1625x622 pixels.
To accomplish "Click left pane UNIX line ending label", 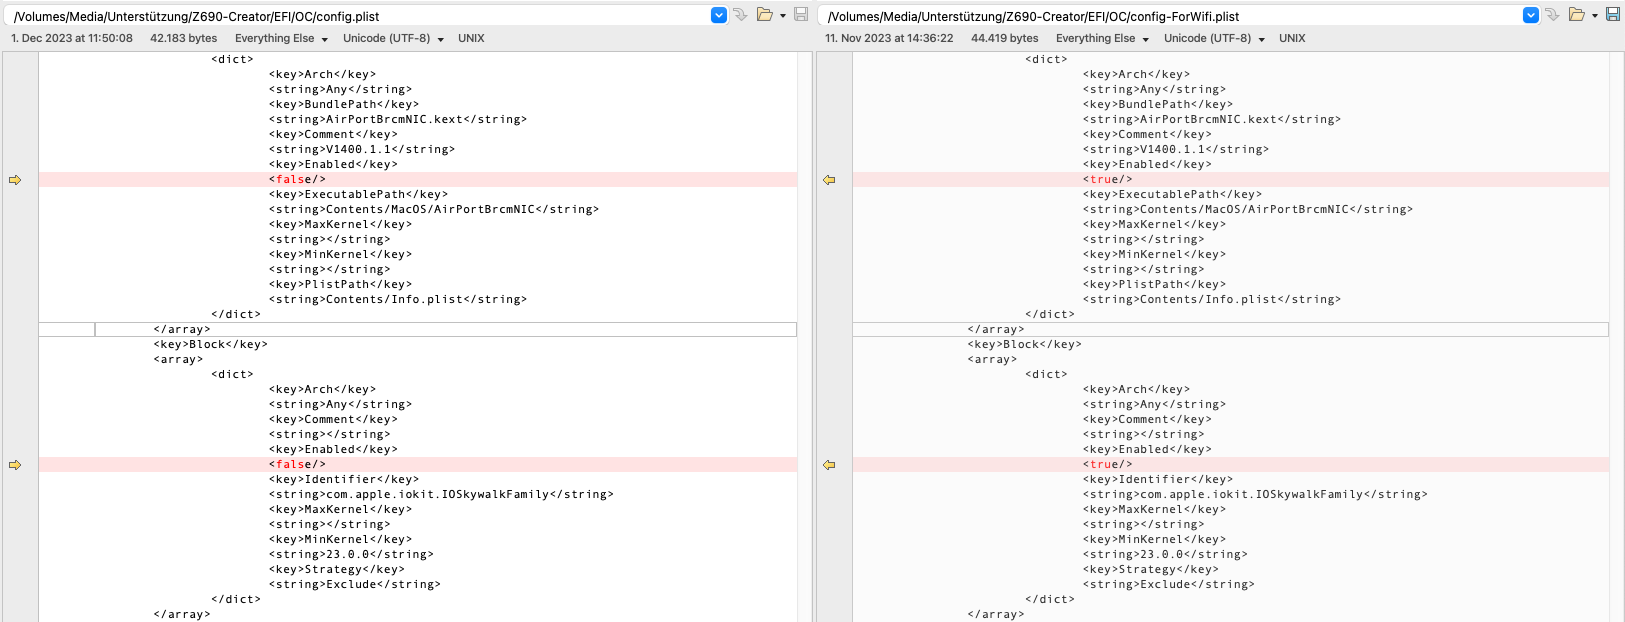I will [471, 39].
